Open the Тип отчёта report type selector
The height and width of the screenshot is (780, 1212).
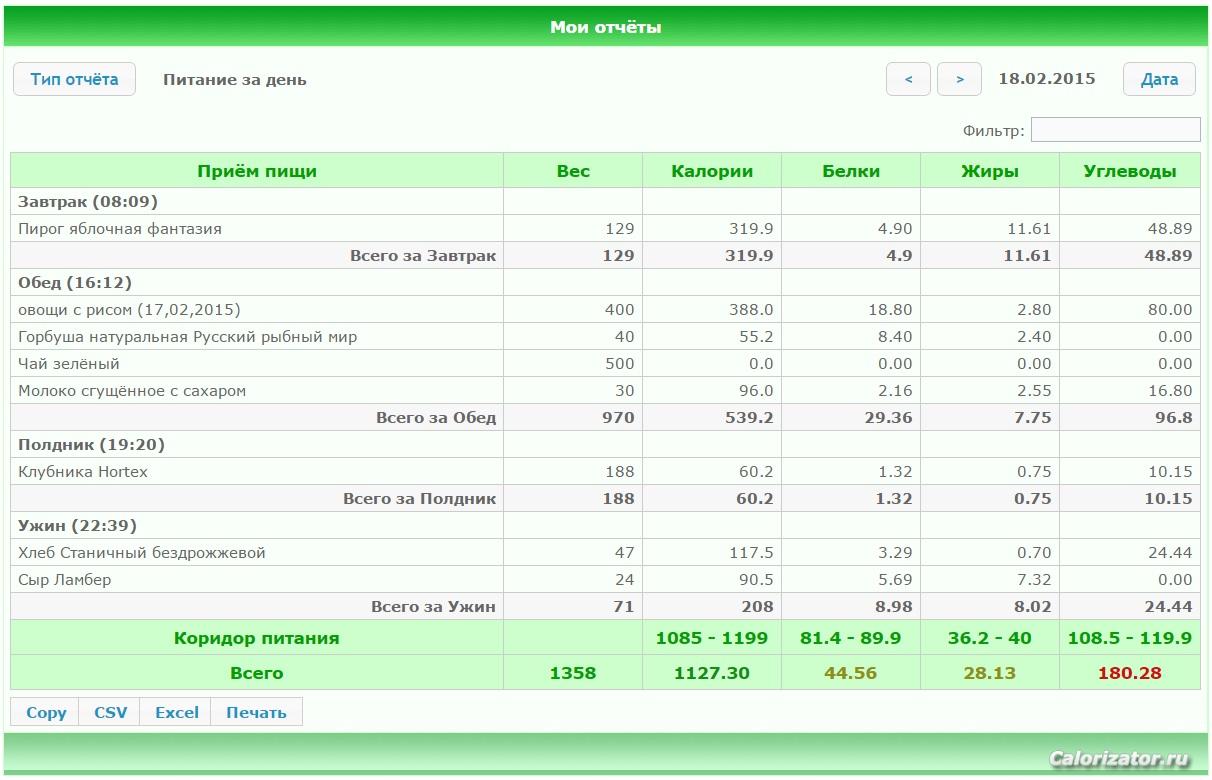[x=74, y=79]
